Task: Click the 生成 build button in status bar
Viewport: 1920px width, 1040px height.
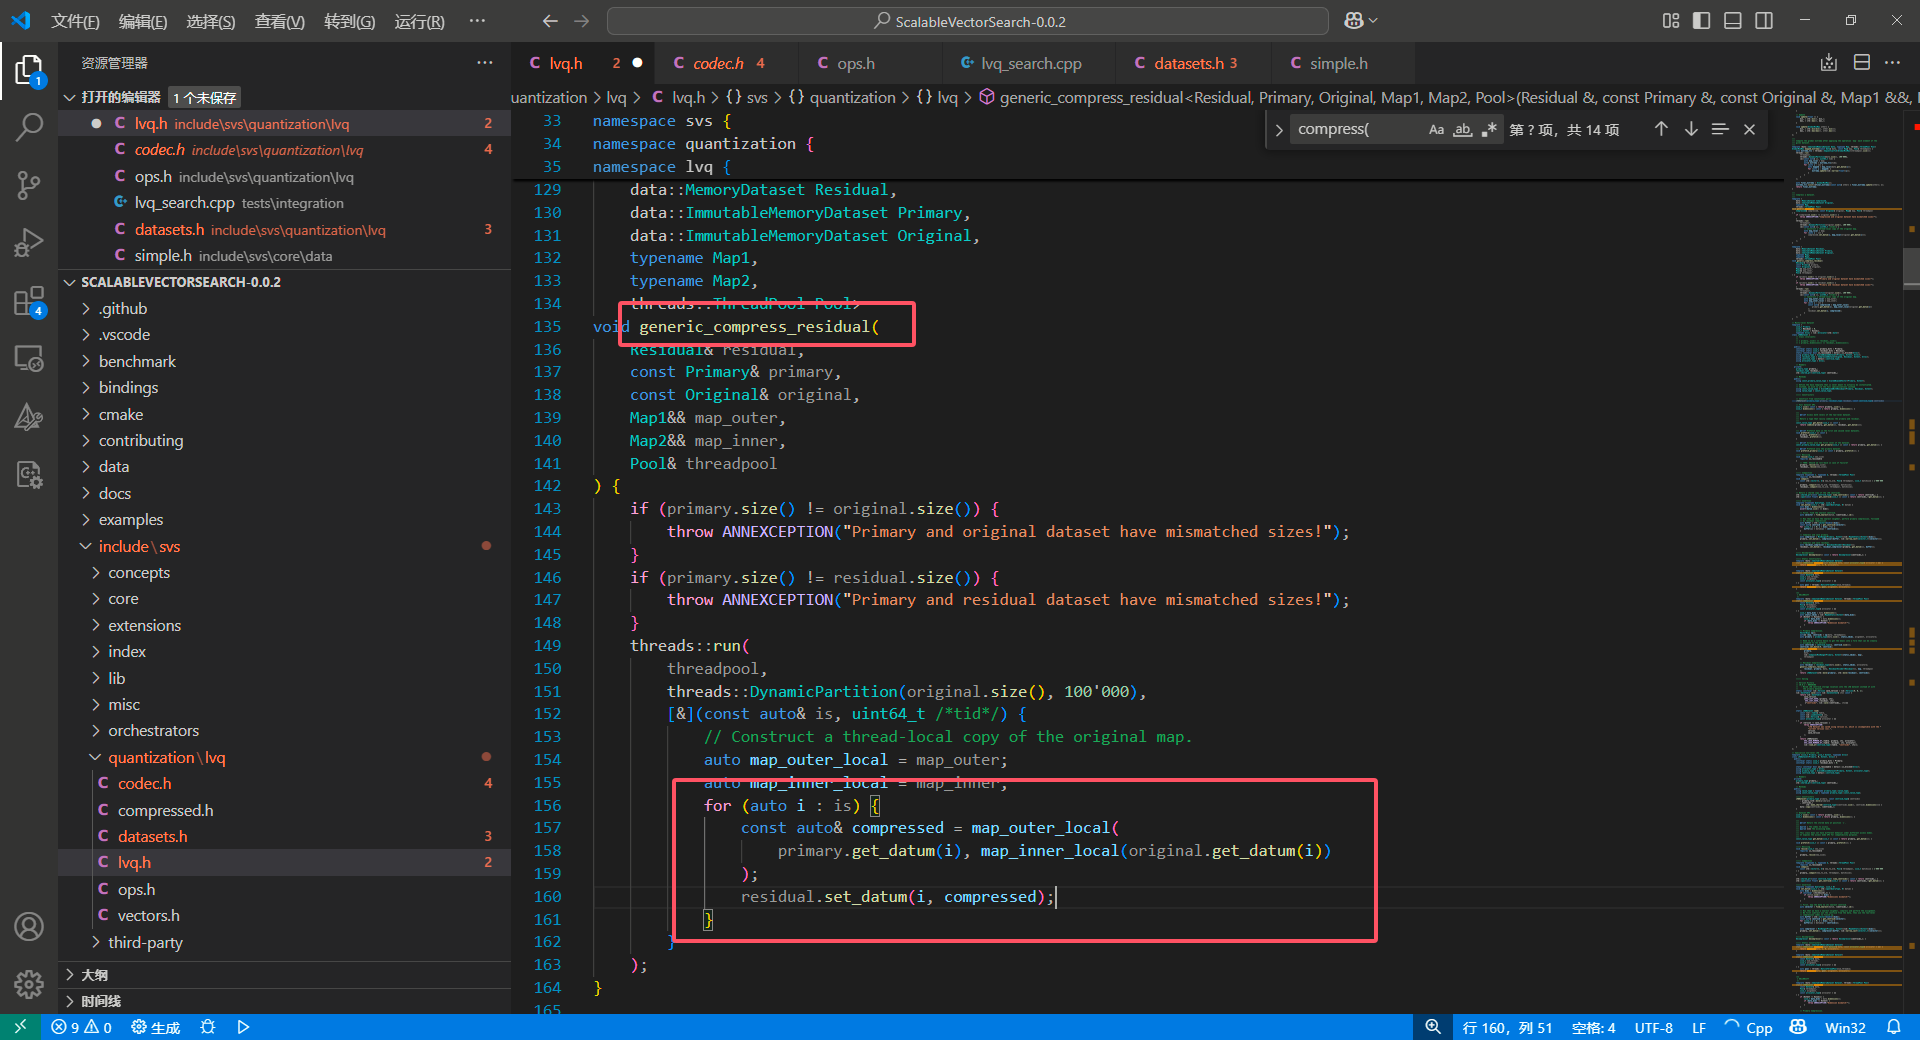Action: coord(156,1027)
